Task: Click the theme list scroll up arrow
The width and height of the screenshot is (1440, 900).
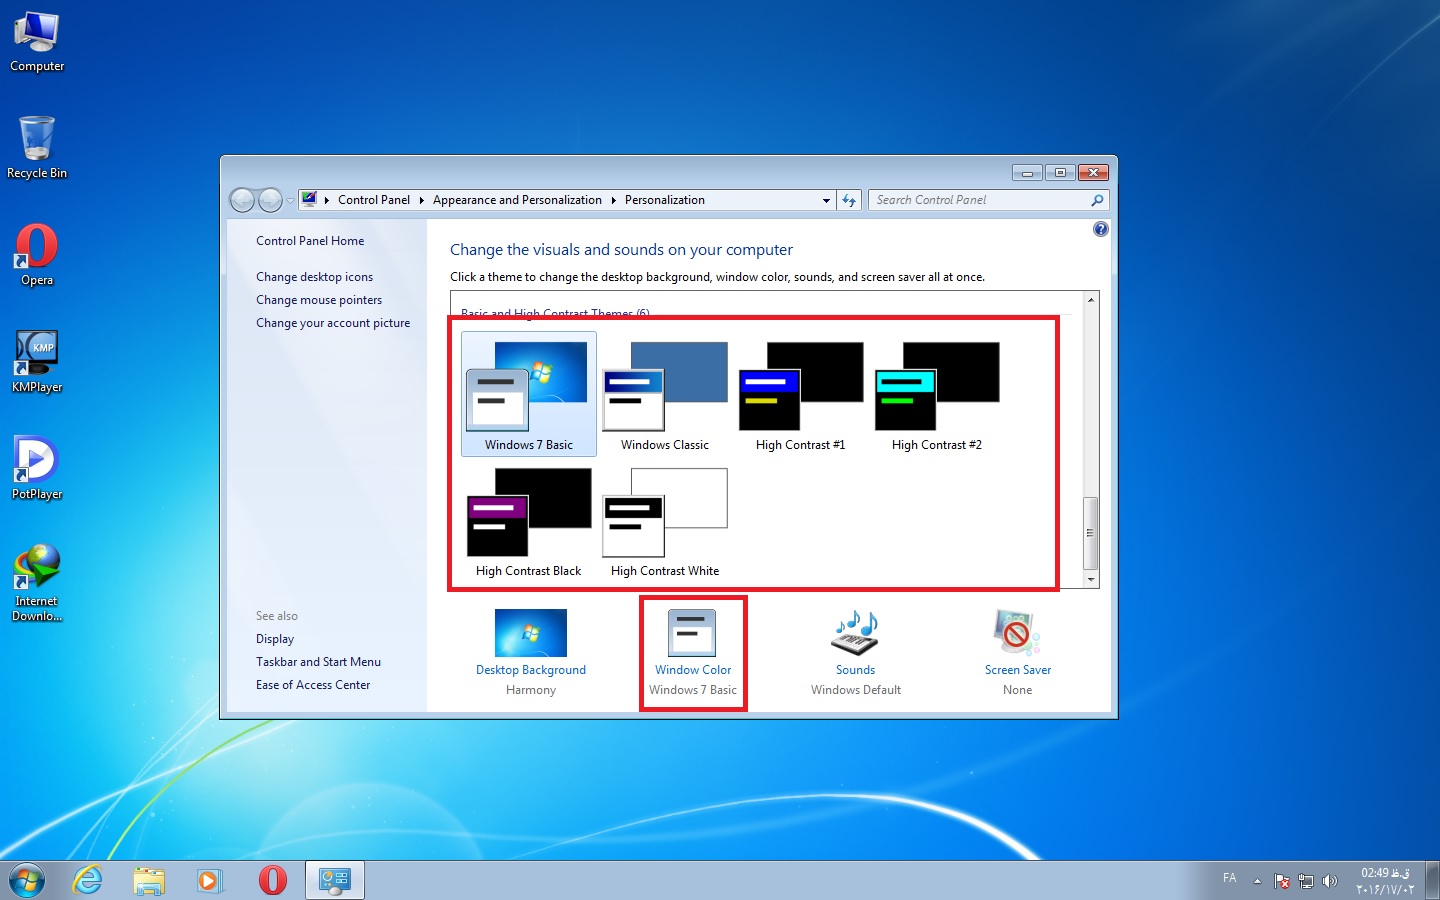Action: click(x=1091, y=300)
